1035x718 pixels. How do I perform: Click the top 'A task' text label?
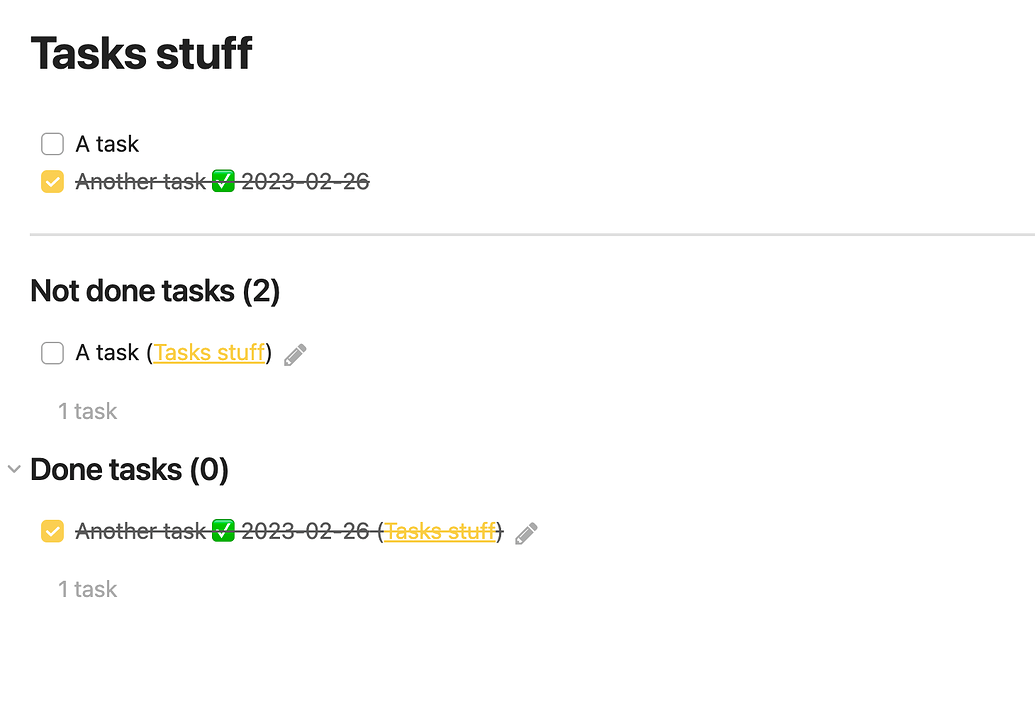click(x=107, y=144)
